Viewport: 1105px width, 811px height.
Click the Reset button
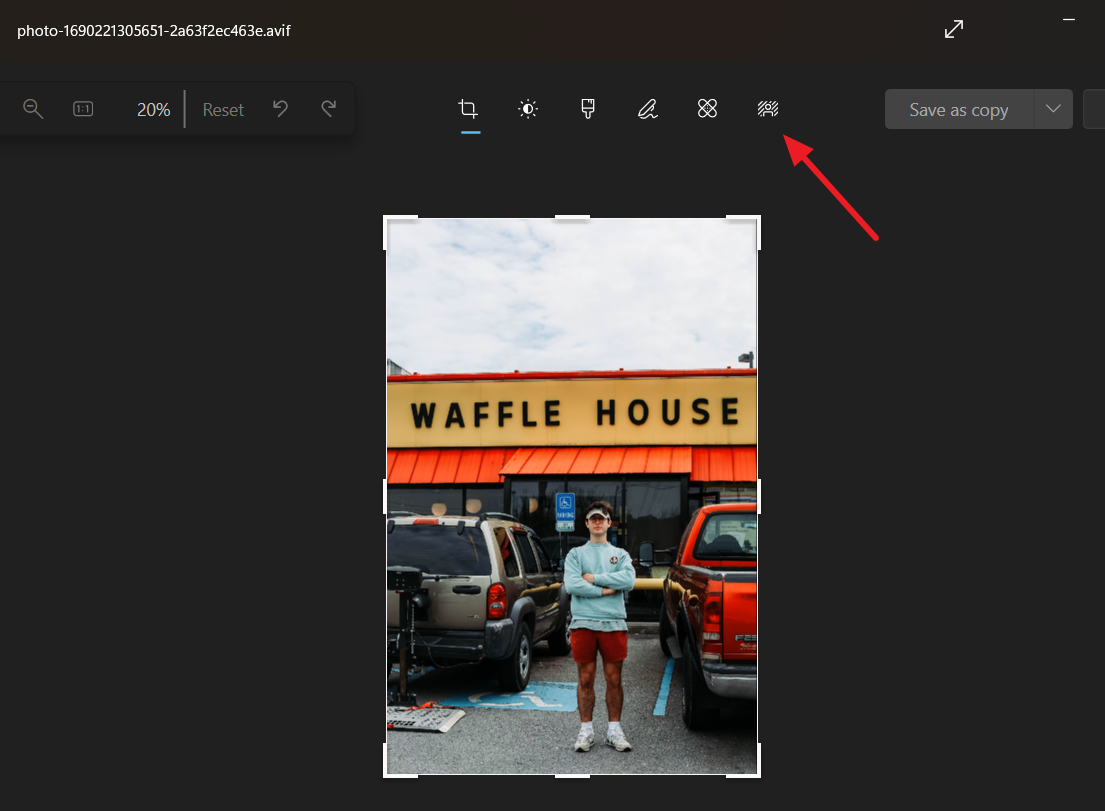(223, 110)
